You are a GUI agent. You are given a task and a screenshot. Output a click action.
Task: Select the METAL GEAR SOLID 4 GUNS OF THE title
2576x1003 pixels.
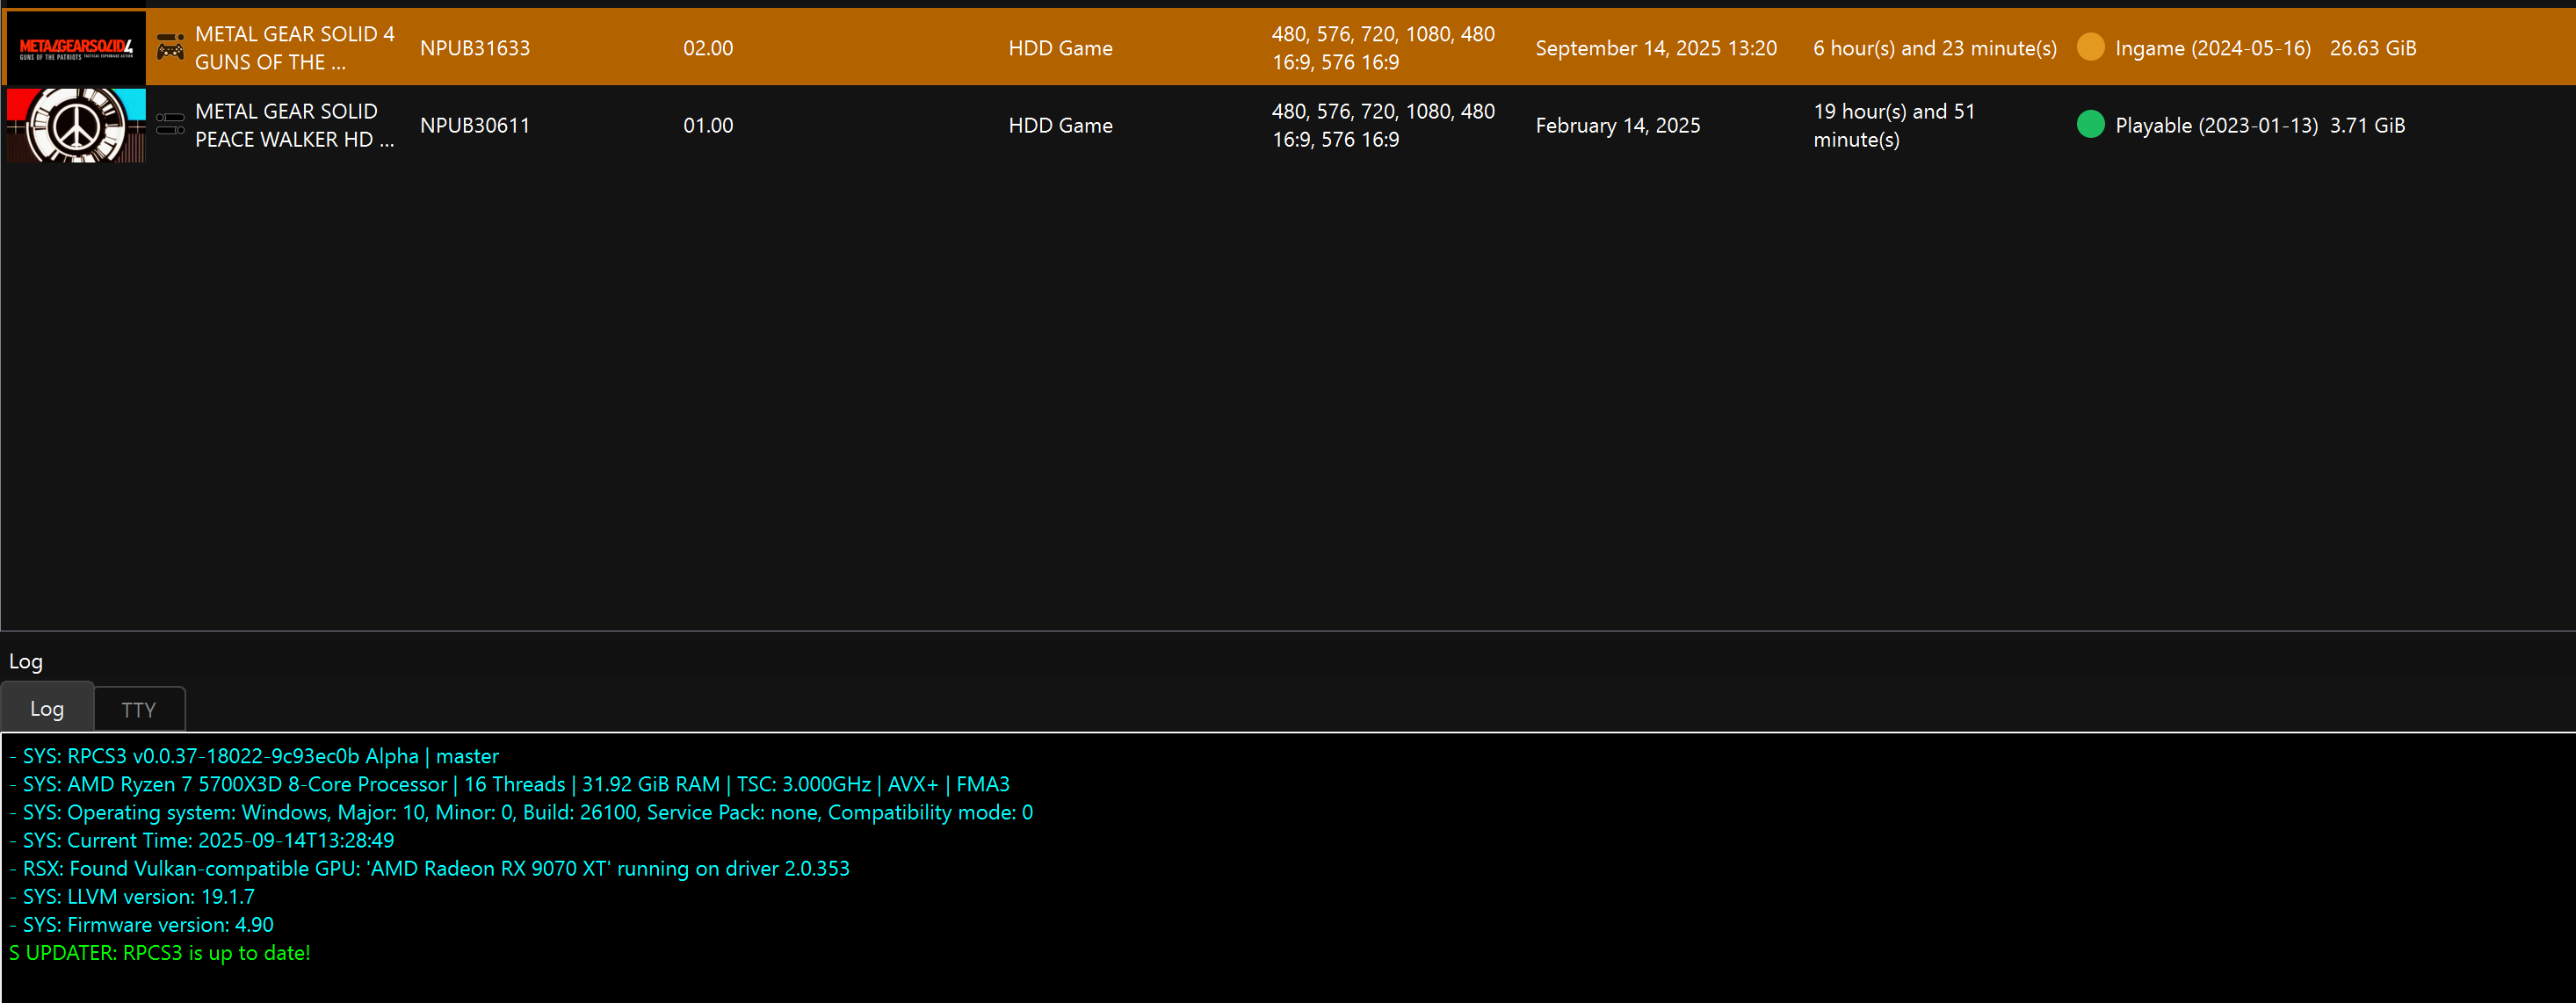[295, 47]
